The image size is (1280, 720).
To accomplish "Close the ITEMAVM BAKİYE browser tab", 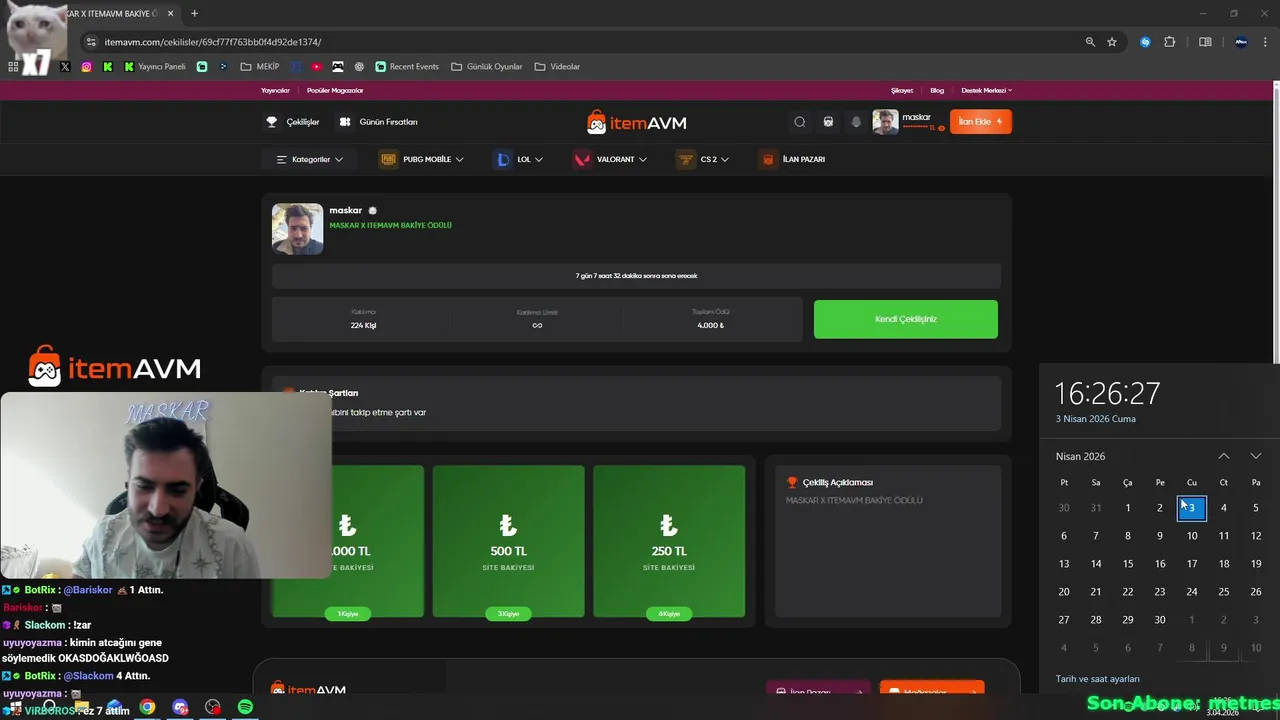I will pos(170,14).
